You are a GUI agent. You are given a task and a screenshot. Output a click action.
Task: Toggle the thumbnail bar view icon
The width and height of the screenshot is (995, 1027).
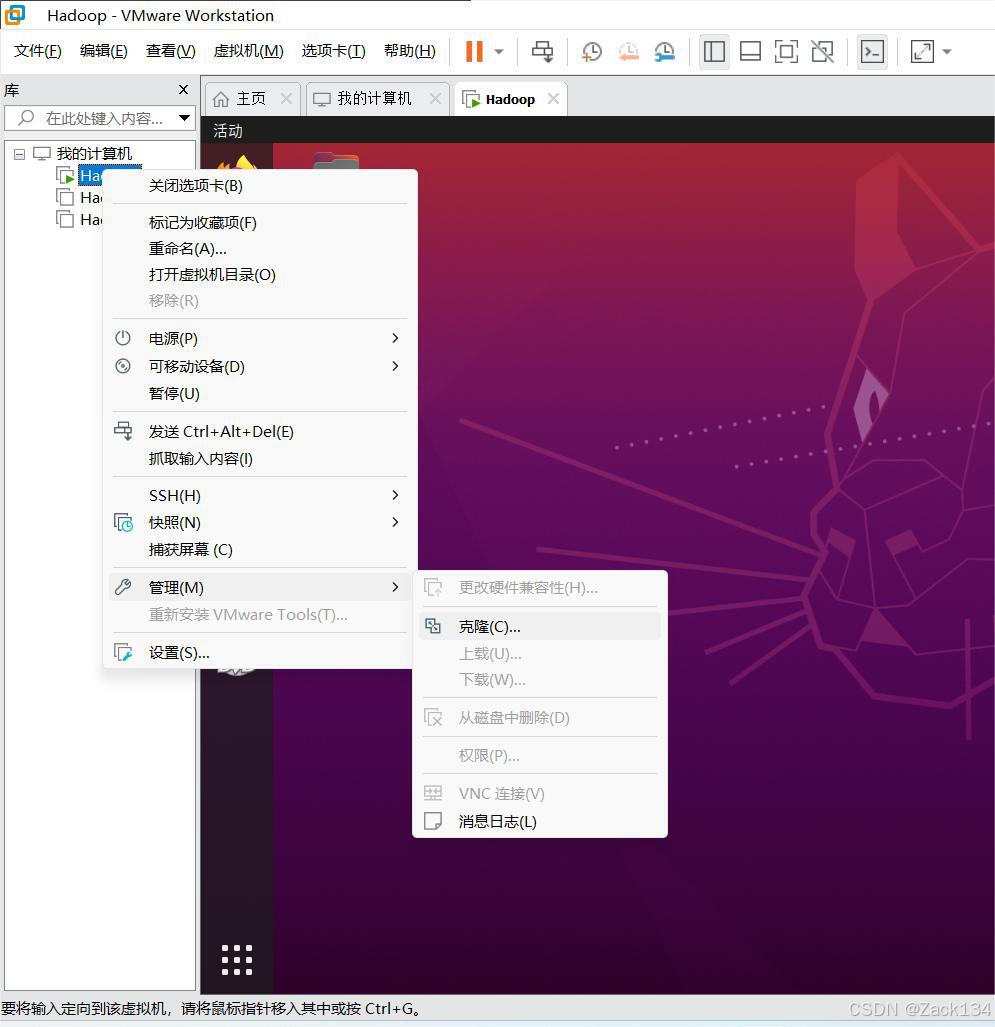(x=750, y=51)
